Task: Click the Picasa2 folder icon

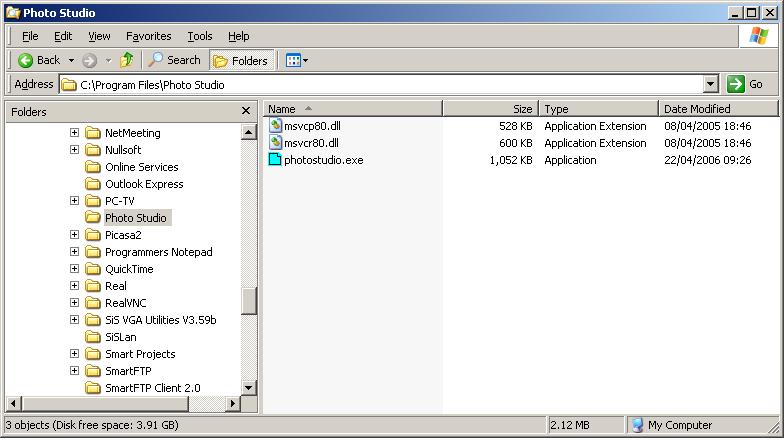Action: (93, 234)
